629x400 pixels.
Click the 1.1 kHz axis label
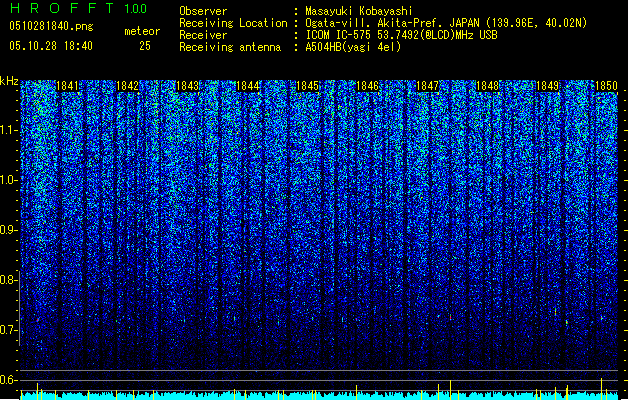(8, 130)
